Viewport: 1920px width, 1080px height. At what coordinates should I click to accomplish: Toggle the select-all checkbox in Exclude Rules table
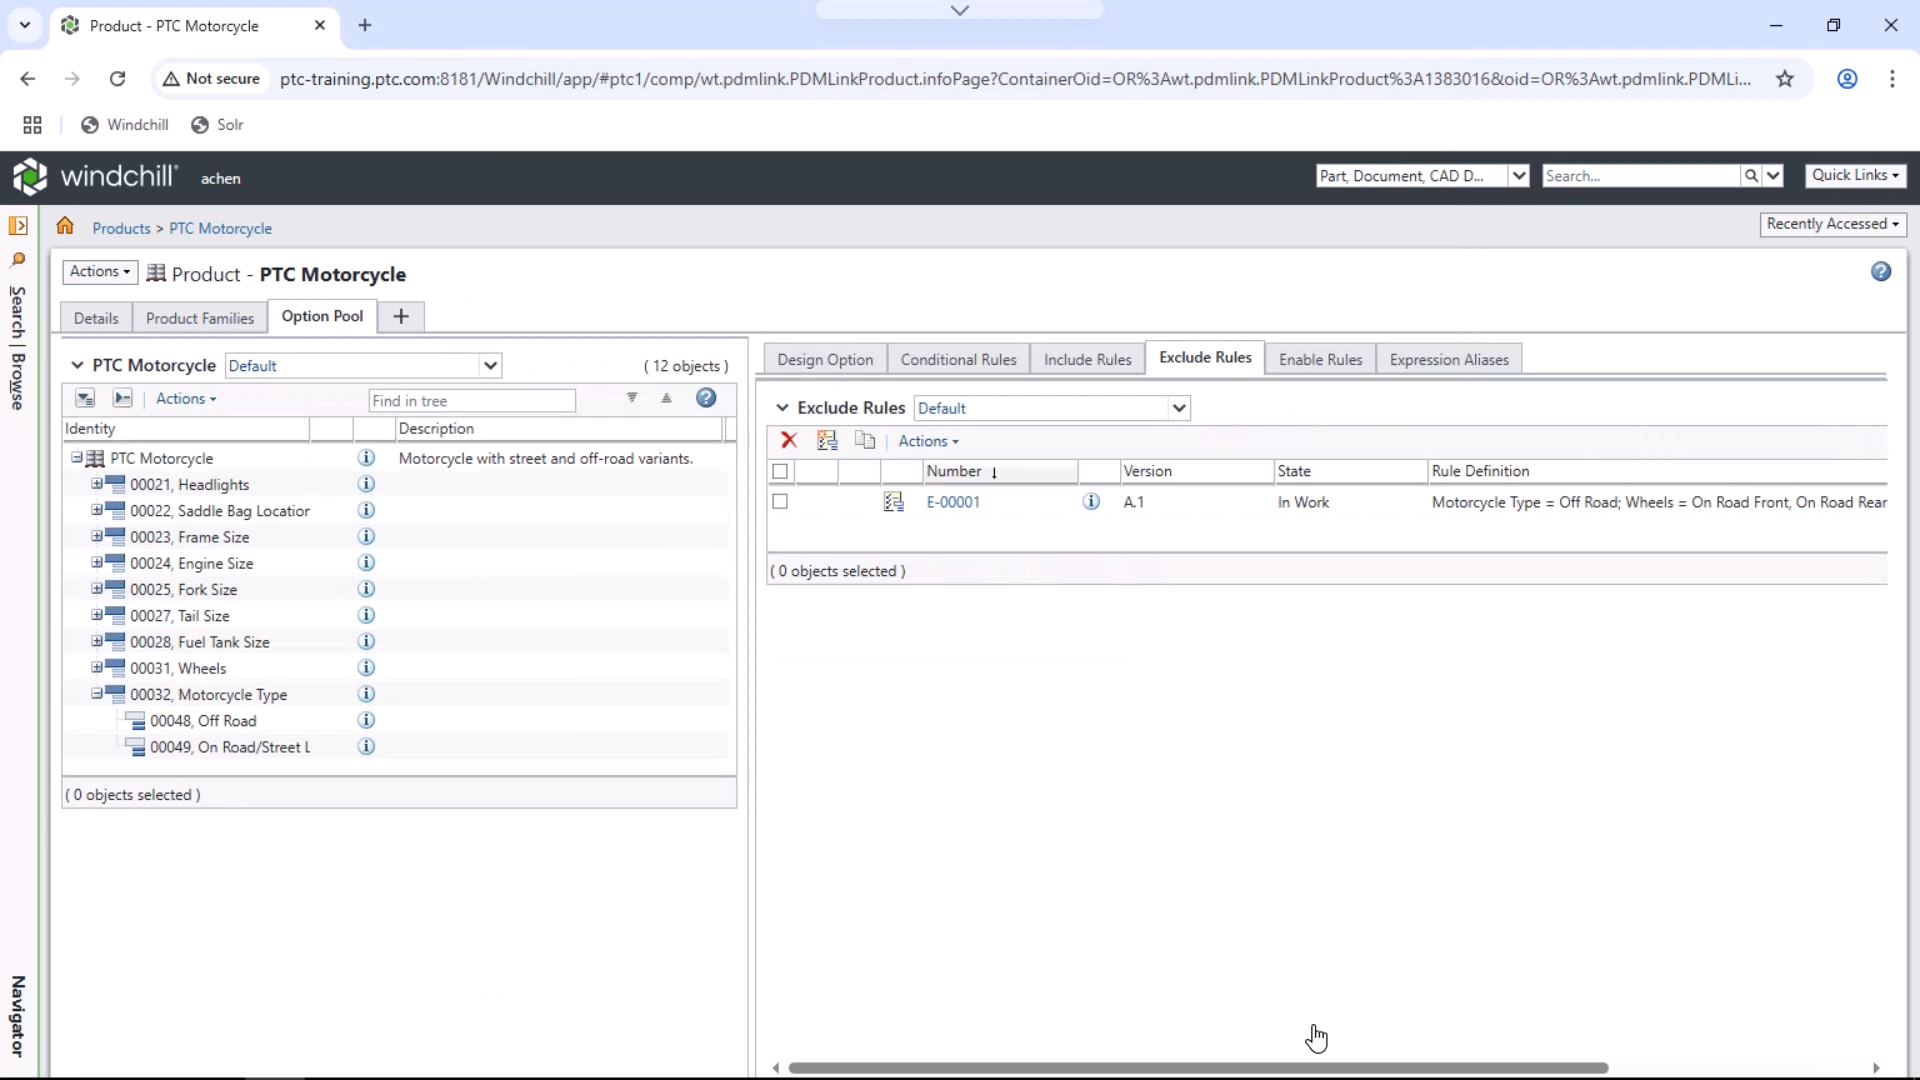[780, 471]
